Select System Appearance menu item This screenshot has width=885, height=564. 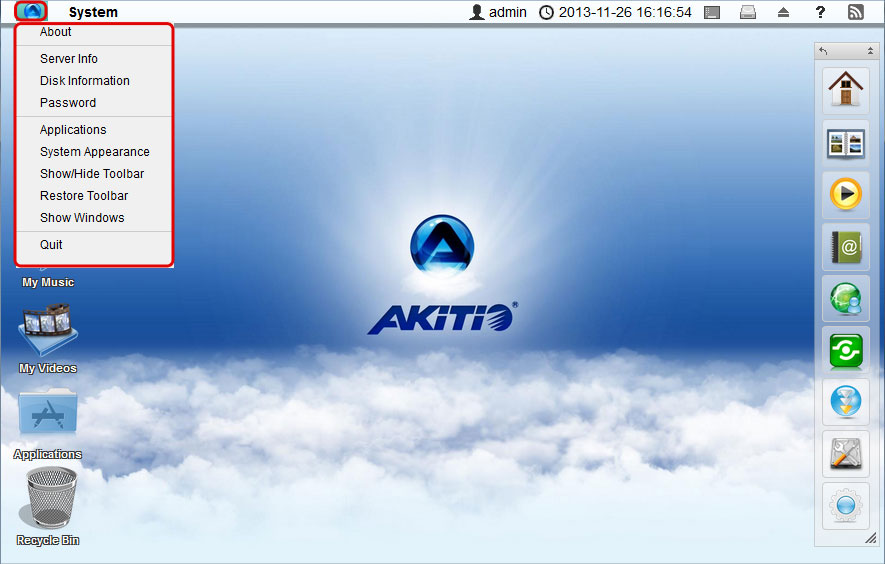[95, 152]
